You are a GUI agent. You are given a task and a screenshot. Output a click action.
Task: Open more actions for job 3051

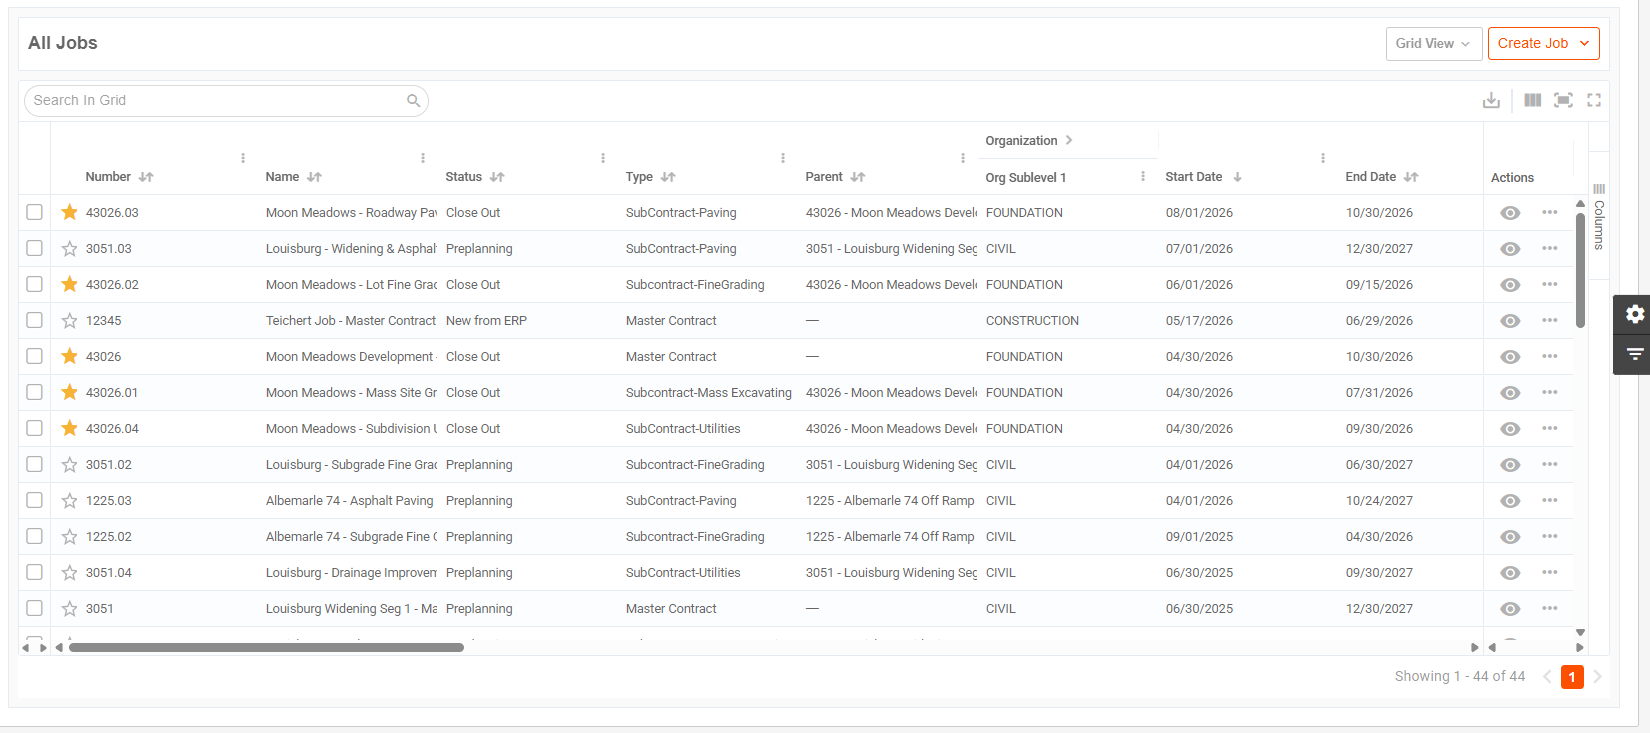[x=1549, y=608]
